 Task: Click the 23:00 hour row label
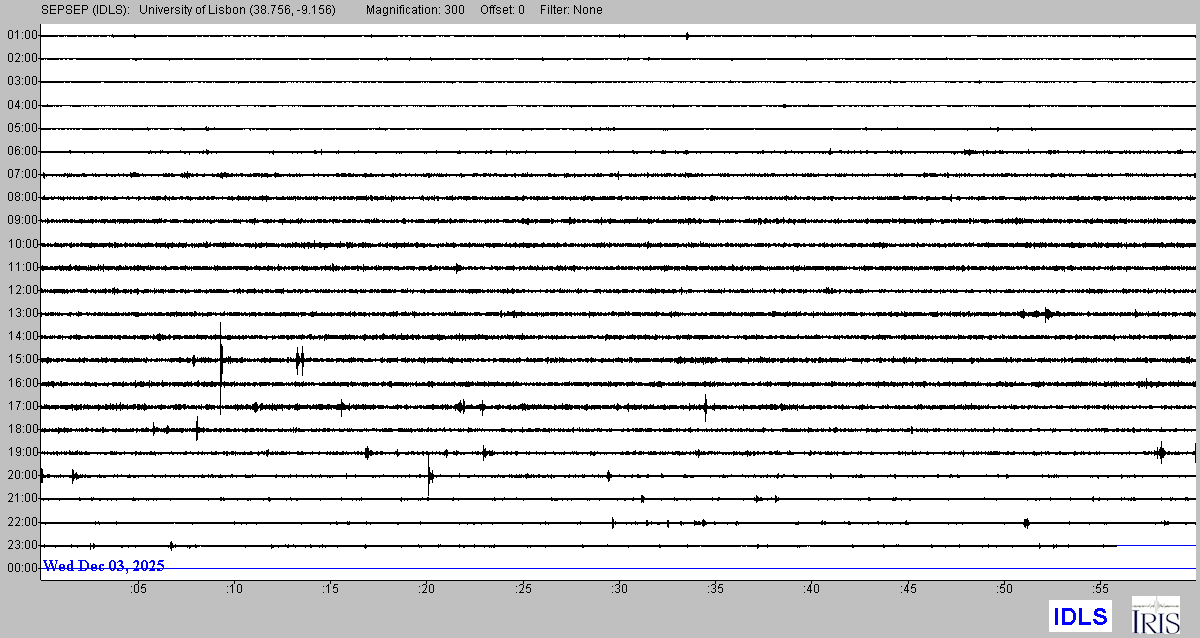pyautogui.click(x=22, y=545)
